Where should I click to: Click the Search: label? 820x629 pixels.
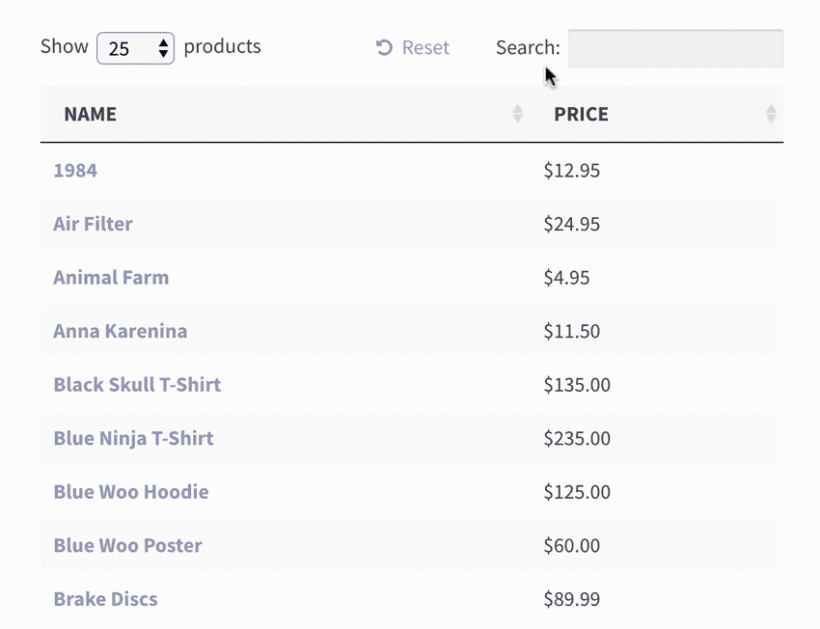click(528, 48)
